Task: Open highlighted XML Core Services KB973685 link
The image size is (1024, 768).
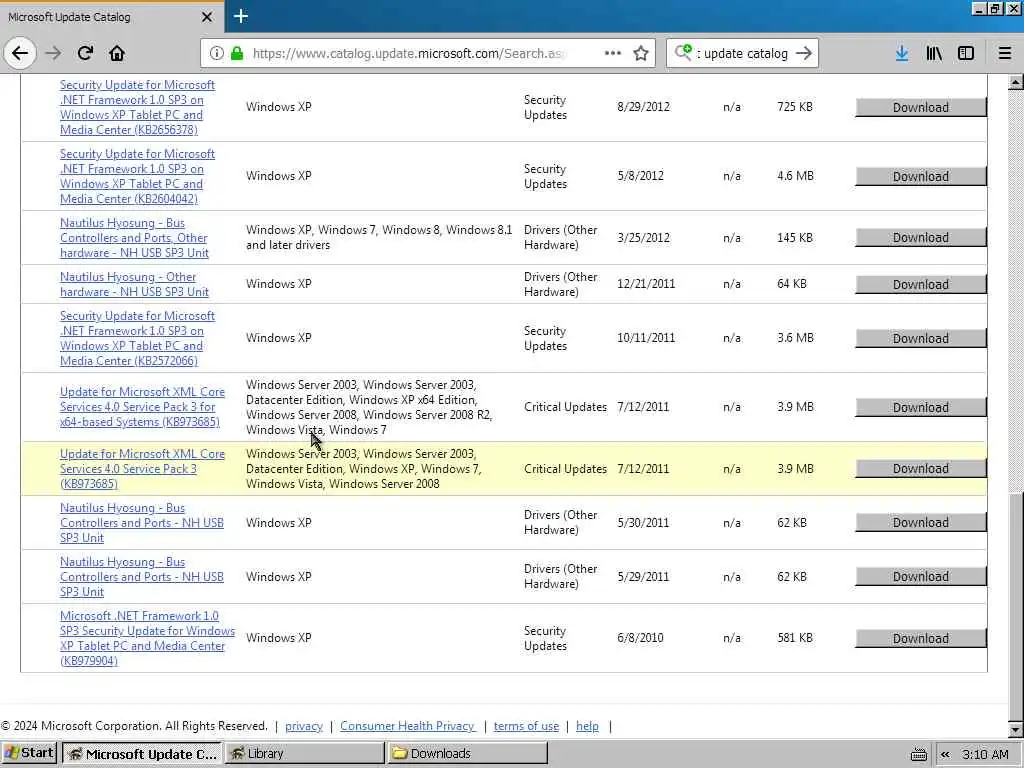Action: (x=142, y=469)
